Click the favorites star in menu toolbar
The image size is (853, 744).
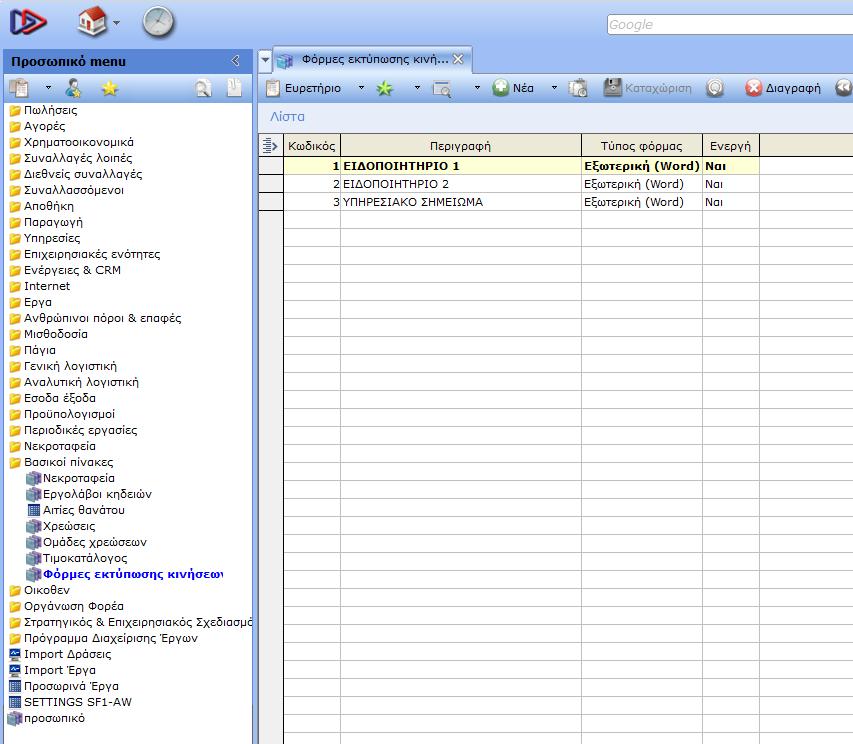[110, 88]
